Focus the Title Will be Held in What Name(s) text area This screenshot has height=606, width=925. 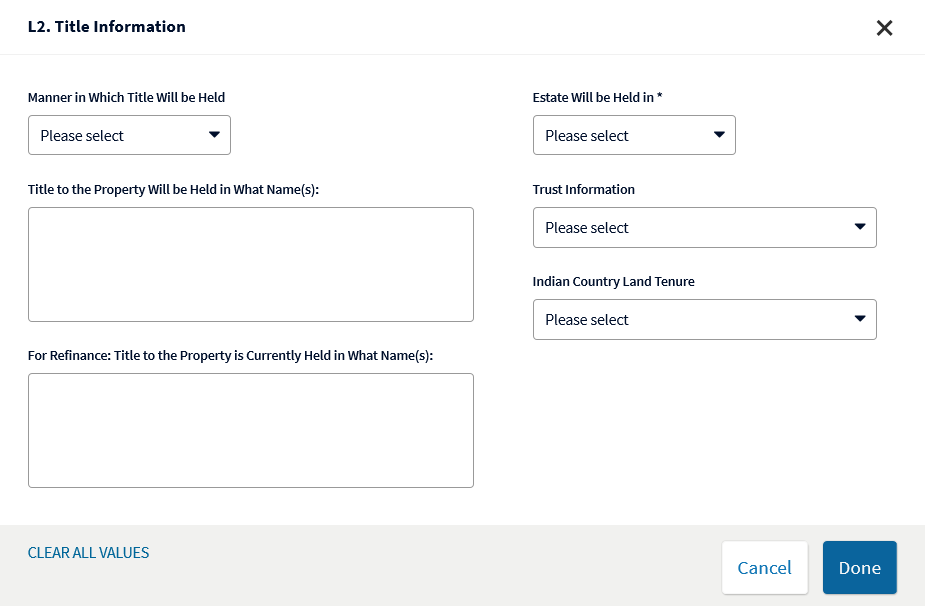[251, 264]
